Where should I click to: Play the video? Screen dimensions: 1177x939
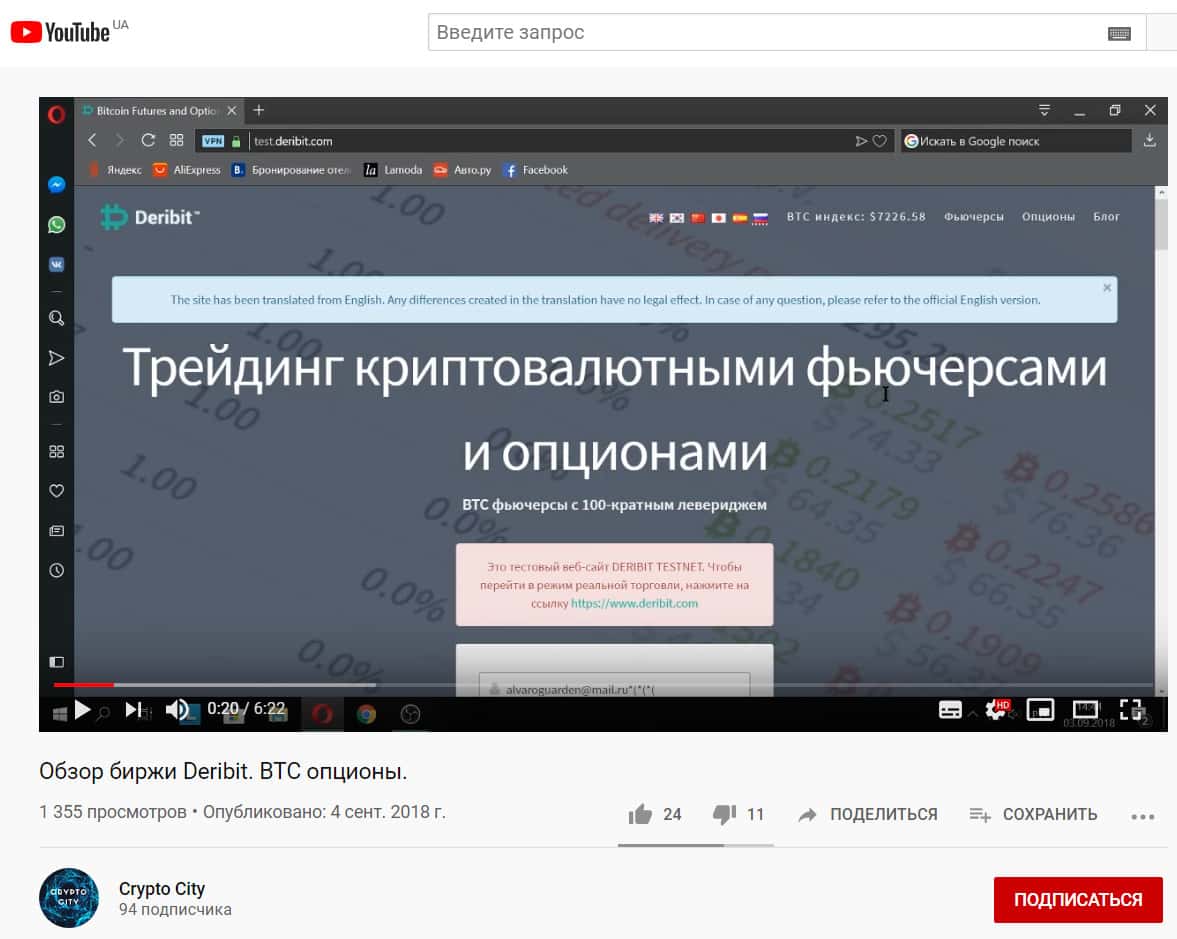(82, 709)
